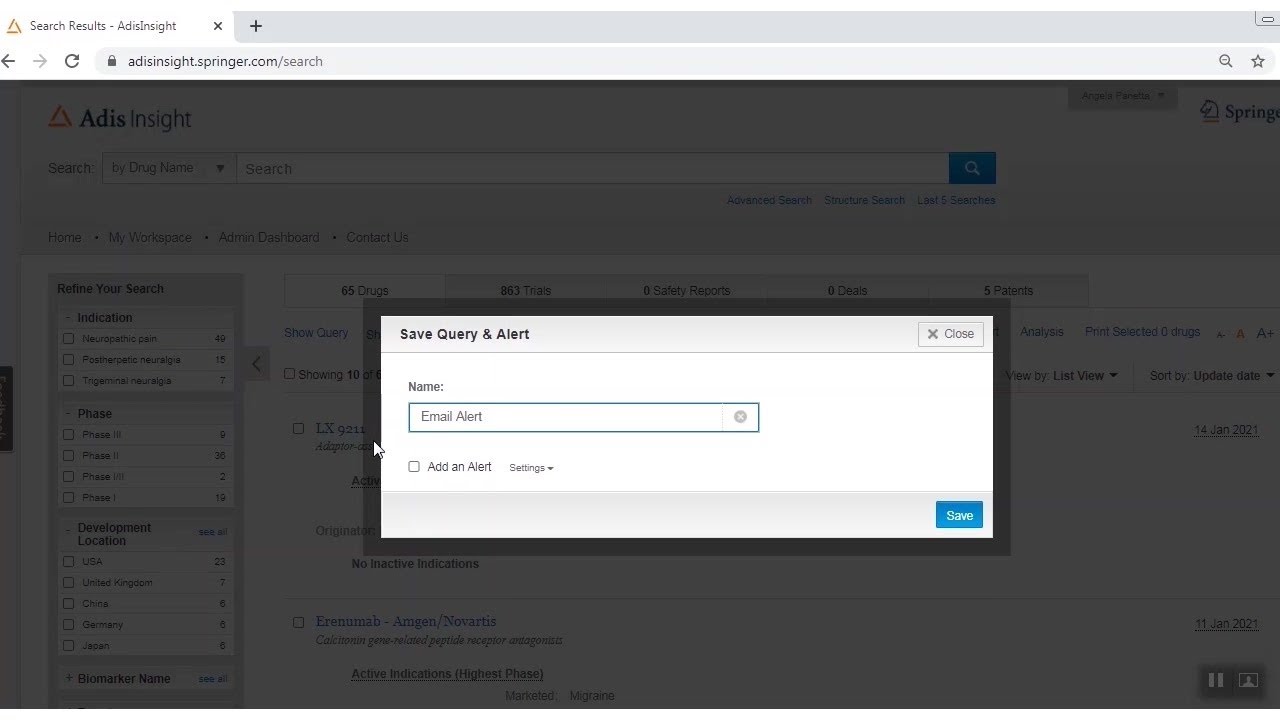Check the Germany location filter
1280x720 pixels.
[68, 625]
